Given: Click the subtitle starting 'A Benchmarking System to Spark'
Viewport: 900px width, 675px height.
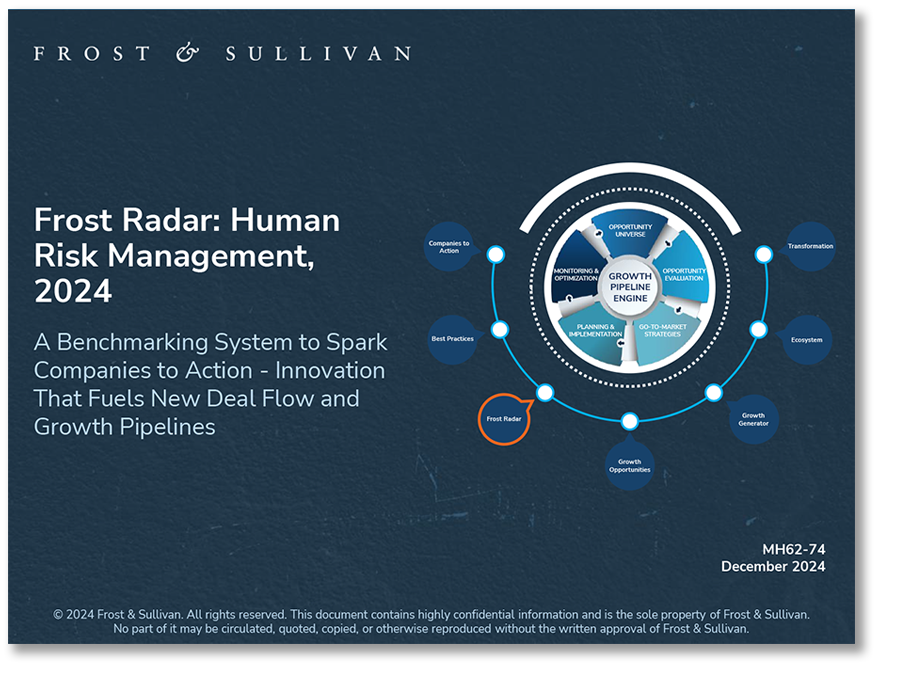Looking at the screenshot, I should [211, 385].
